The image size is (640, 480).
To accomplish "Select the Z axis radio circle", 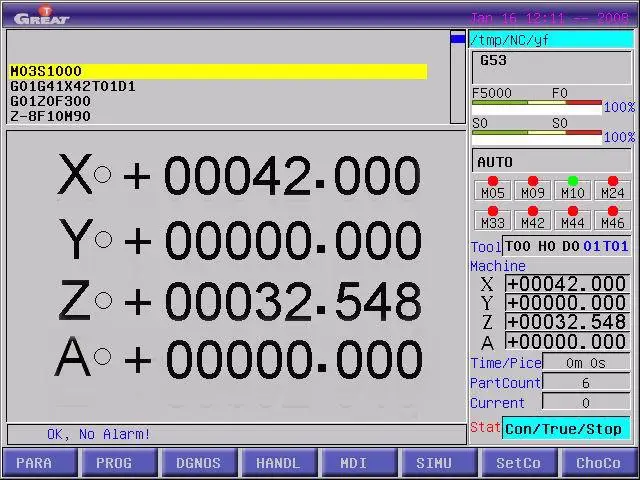I will click(x=103, y=300).
